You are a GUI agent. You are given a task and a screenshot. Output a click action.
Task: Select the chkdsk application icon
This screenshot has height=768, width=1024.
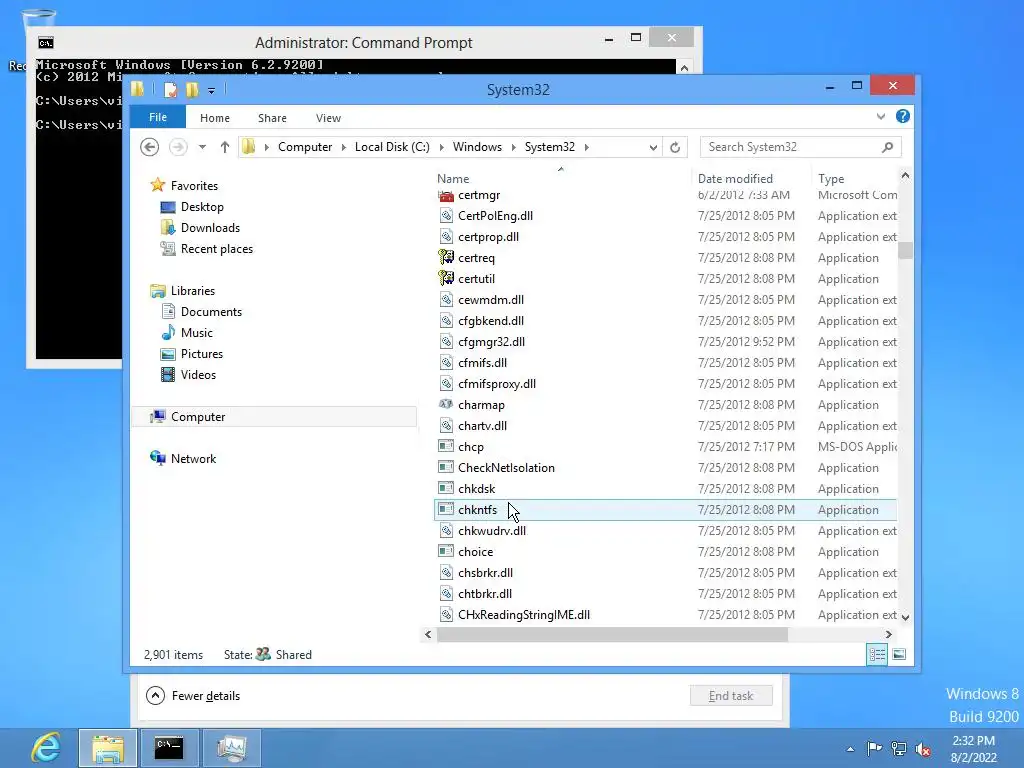446,488
